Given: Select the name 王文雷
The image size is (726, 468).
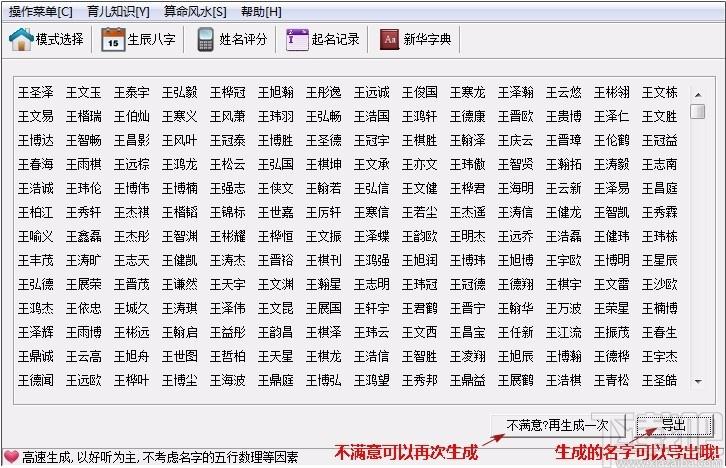Looking at the screenshot, I should tap(612, 284).
